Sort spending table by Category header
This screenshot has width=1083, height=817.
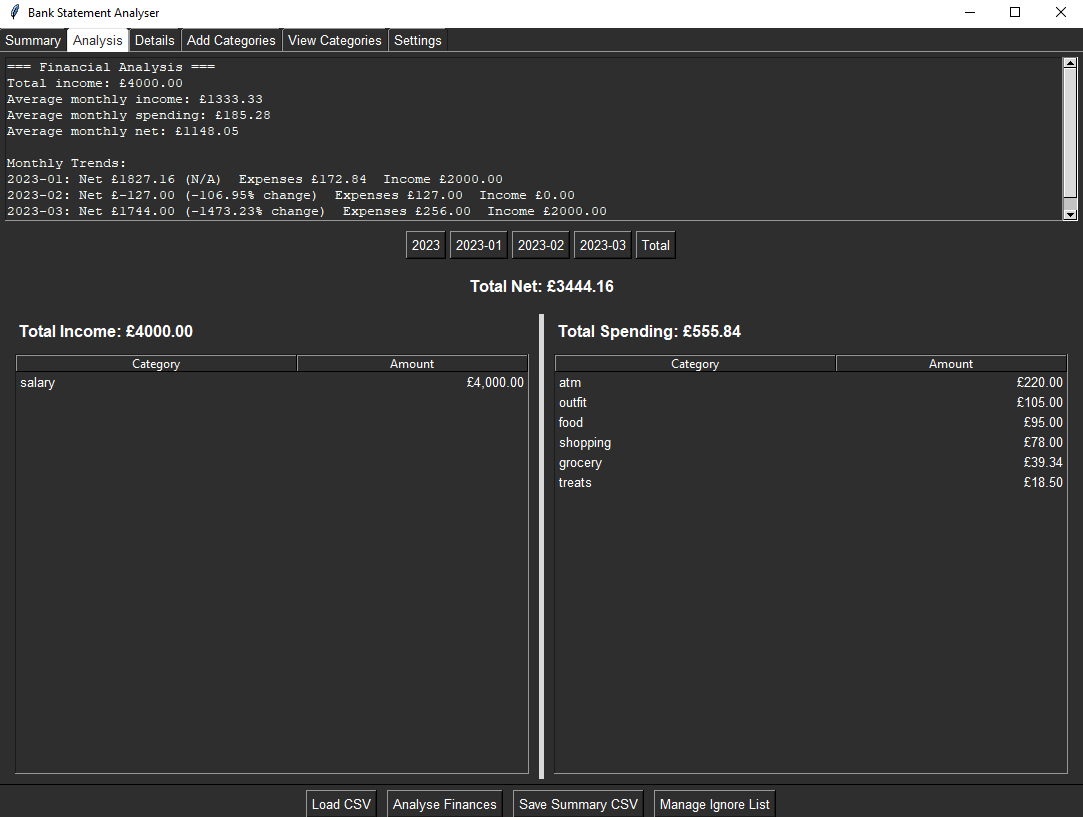(x=695, y=364)
